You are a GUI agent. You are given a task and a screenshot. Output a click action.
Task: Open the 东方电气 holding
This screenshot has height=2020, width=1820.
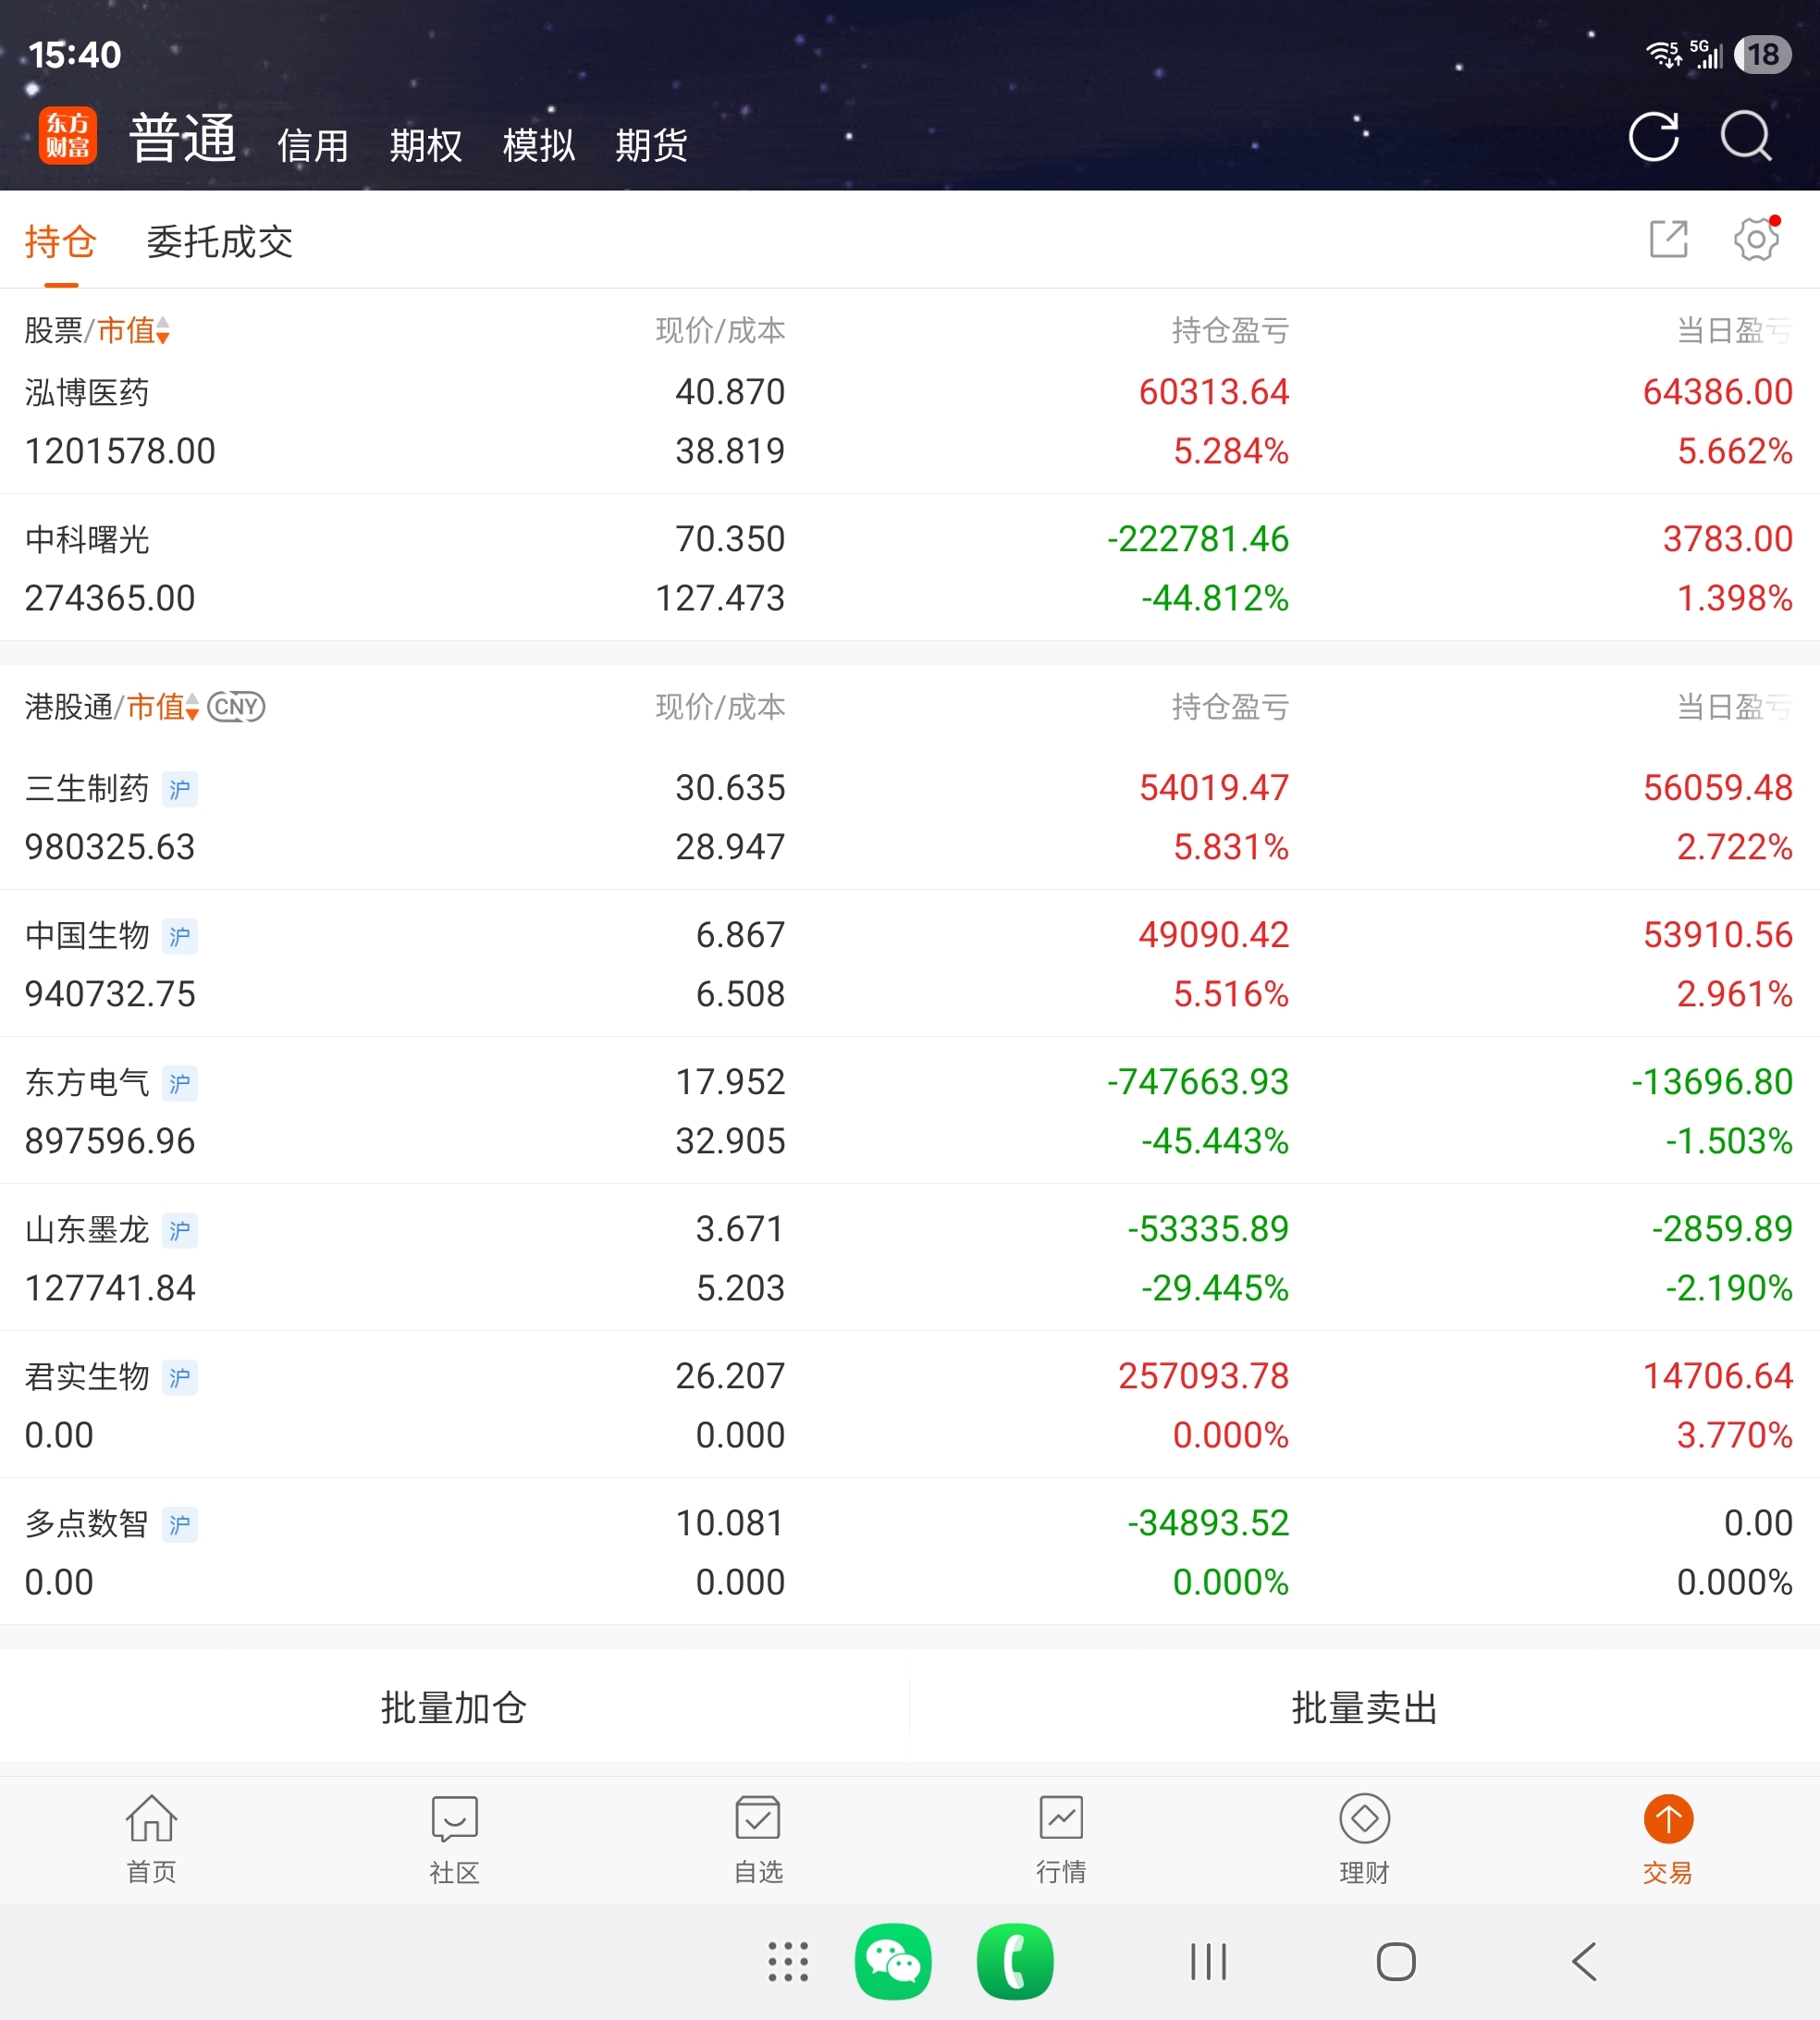click(910, 1110)
